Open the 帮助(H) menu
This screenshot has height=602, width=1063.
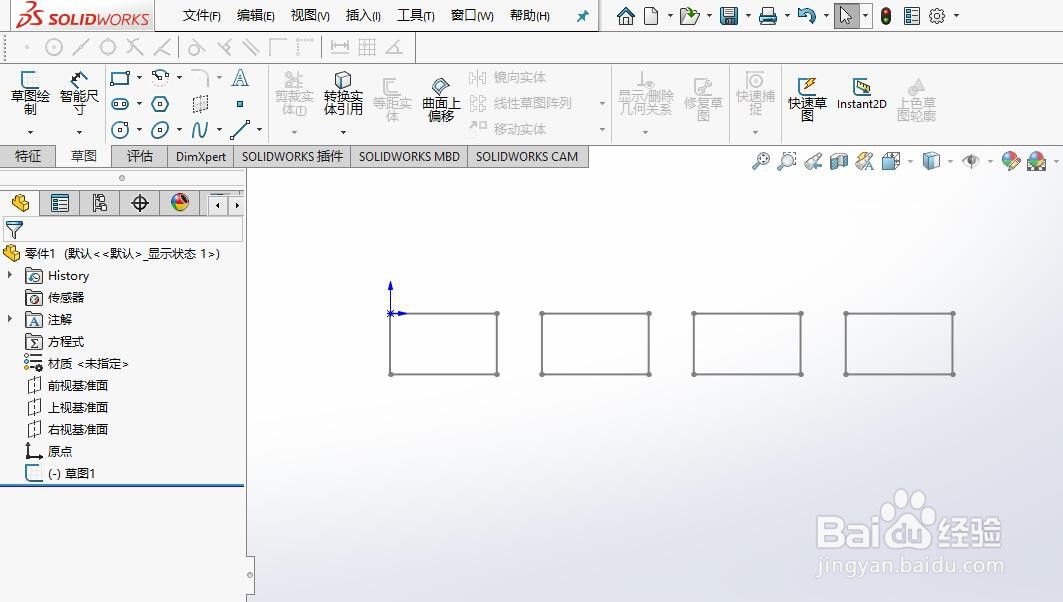coord(529,16)
